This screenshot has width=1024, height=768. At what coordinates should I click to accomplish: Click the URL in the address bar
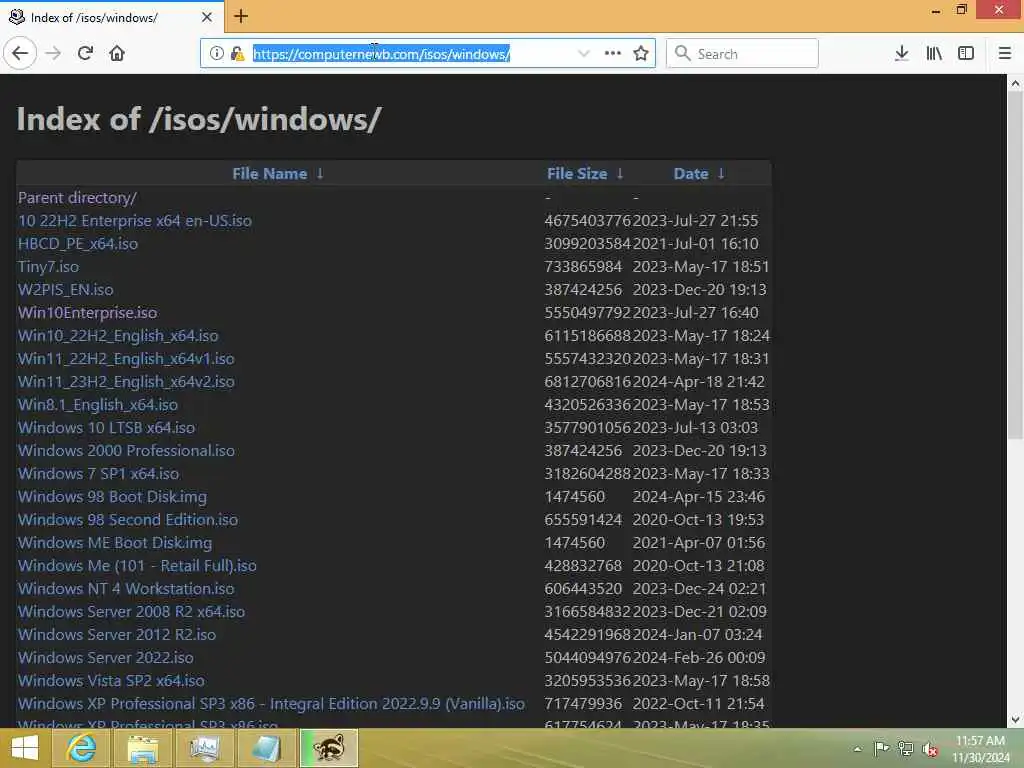(x=381, y=54)
